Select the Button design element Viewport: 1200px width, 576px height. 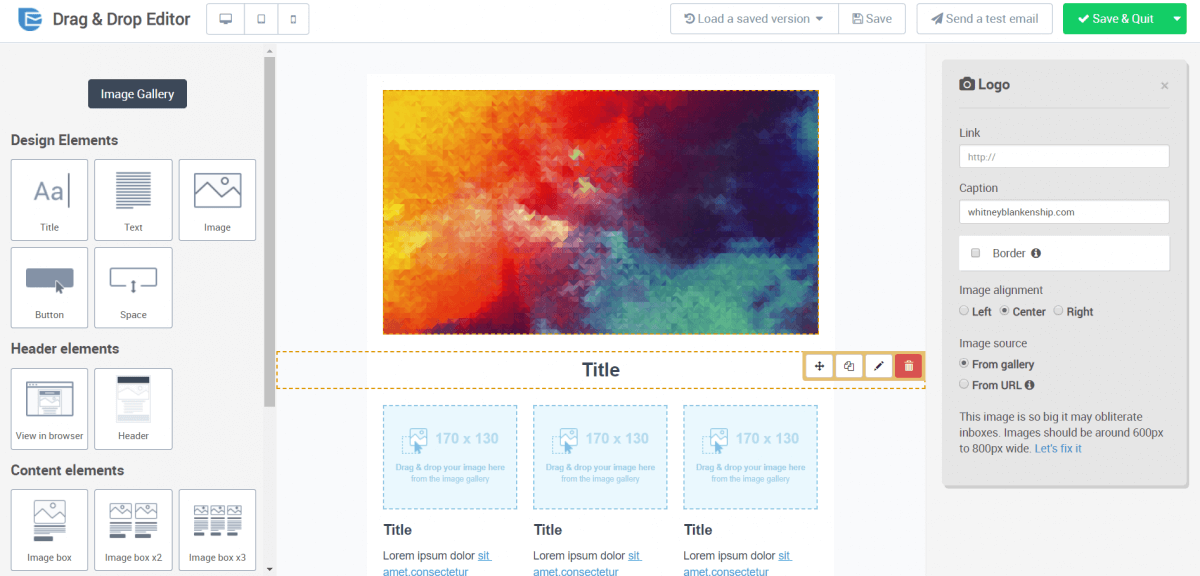[x=49, y=288]
